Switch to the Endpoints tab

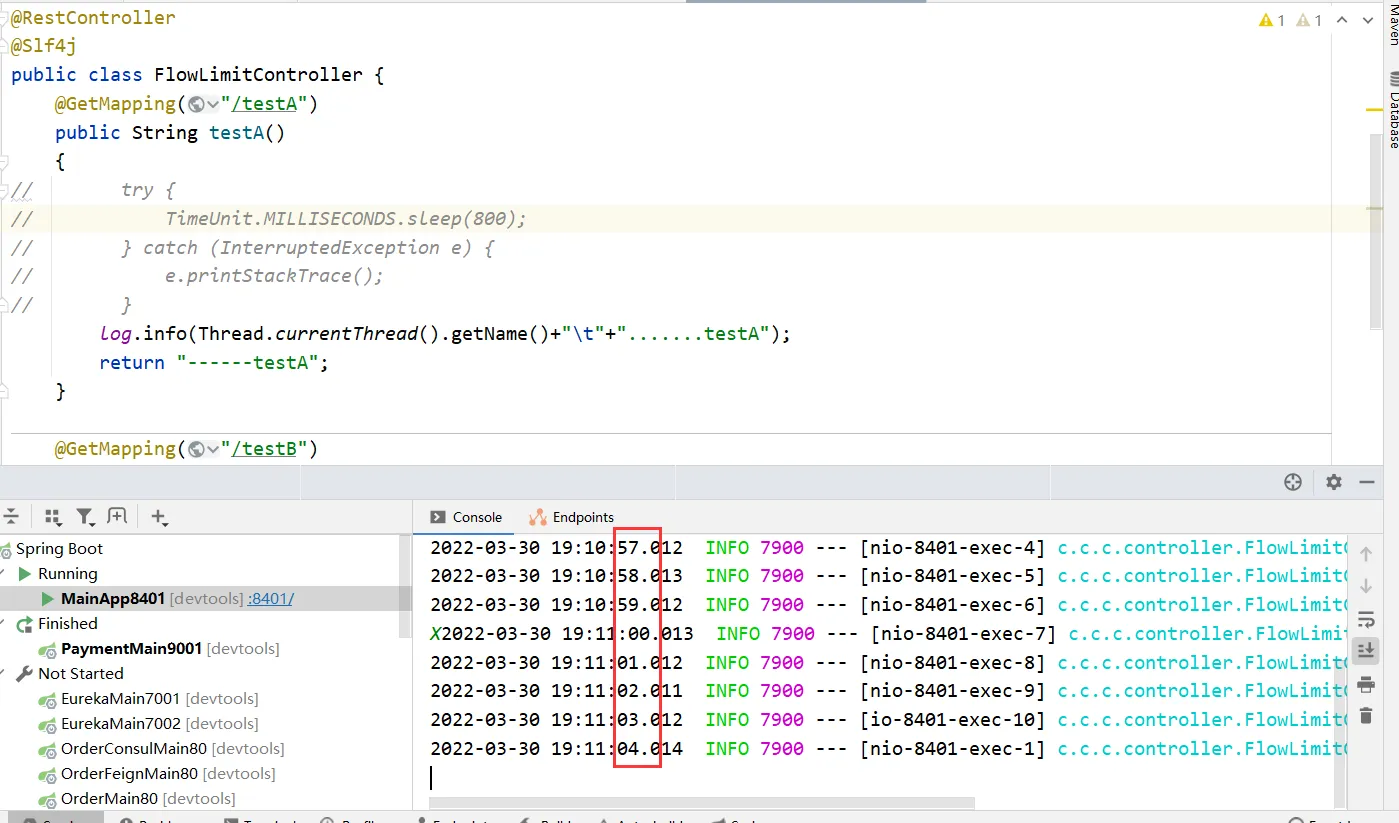(x=571, y=517)
